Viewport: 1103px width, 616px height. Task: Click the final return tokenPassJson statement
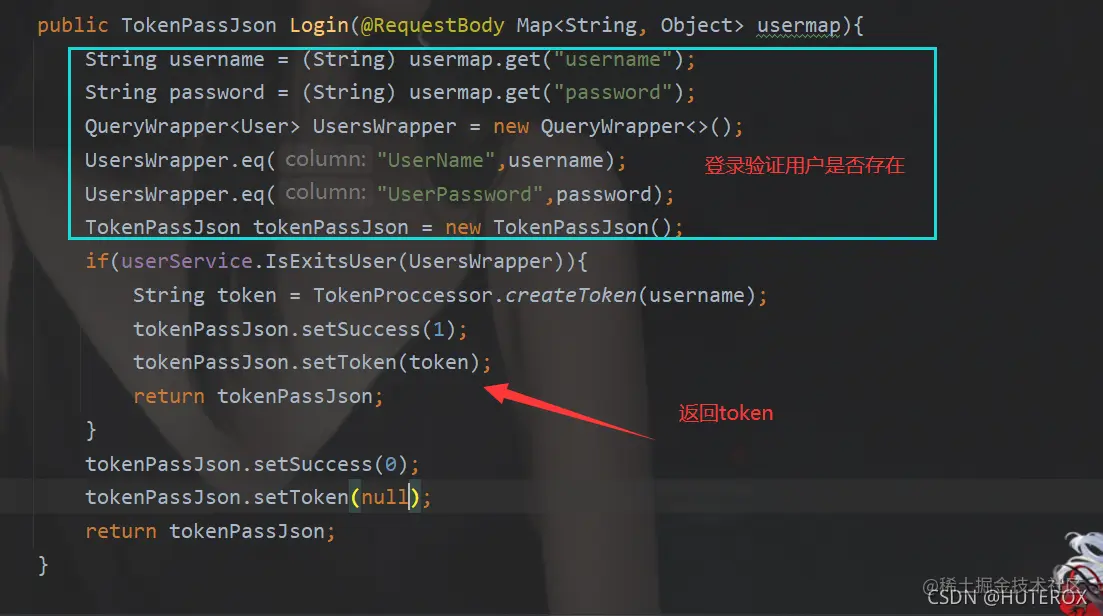pyautogui.click(x=210, y=532)
